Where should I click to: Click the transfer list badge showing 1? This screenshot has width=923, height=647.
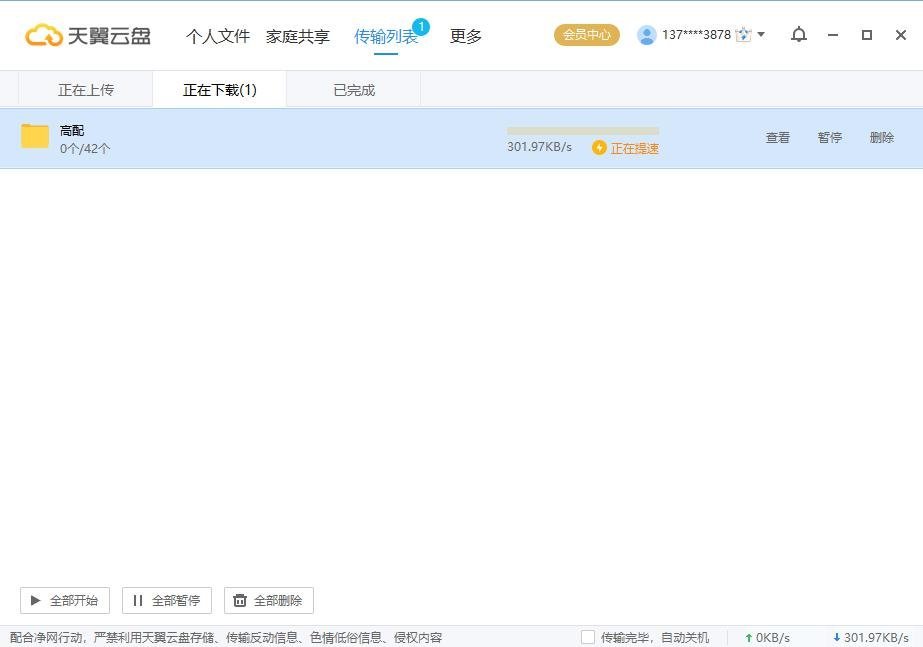click(421, 27)
